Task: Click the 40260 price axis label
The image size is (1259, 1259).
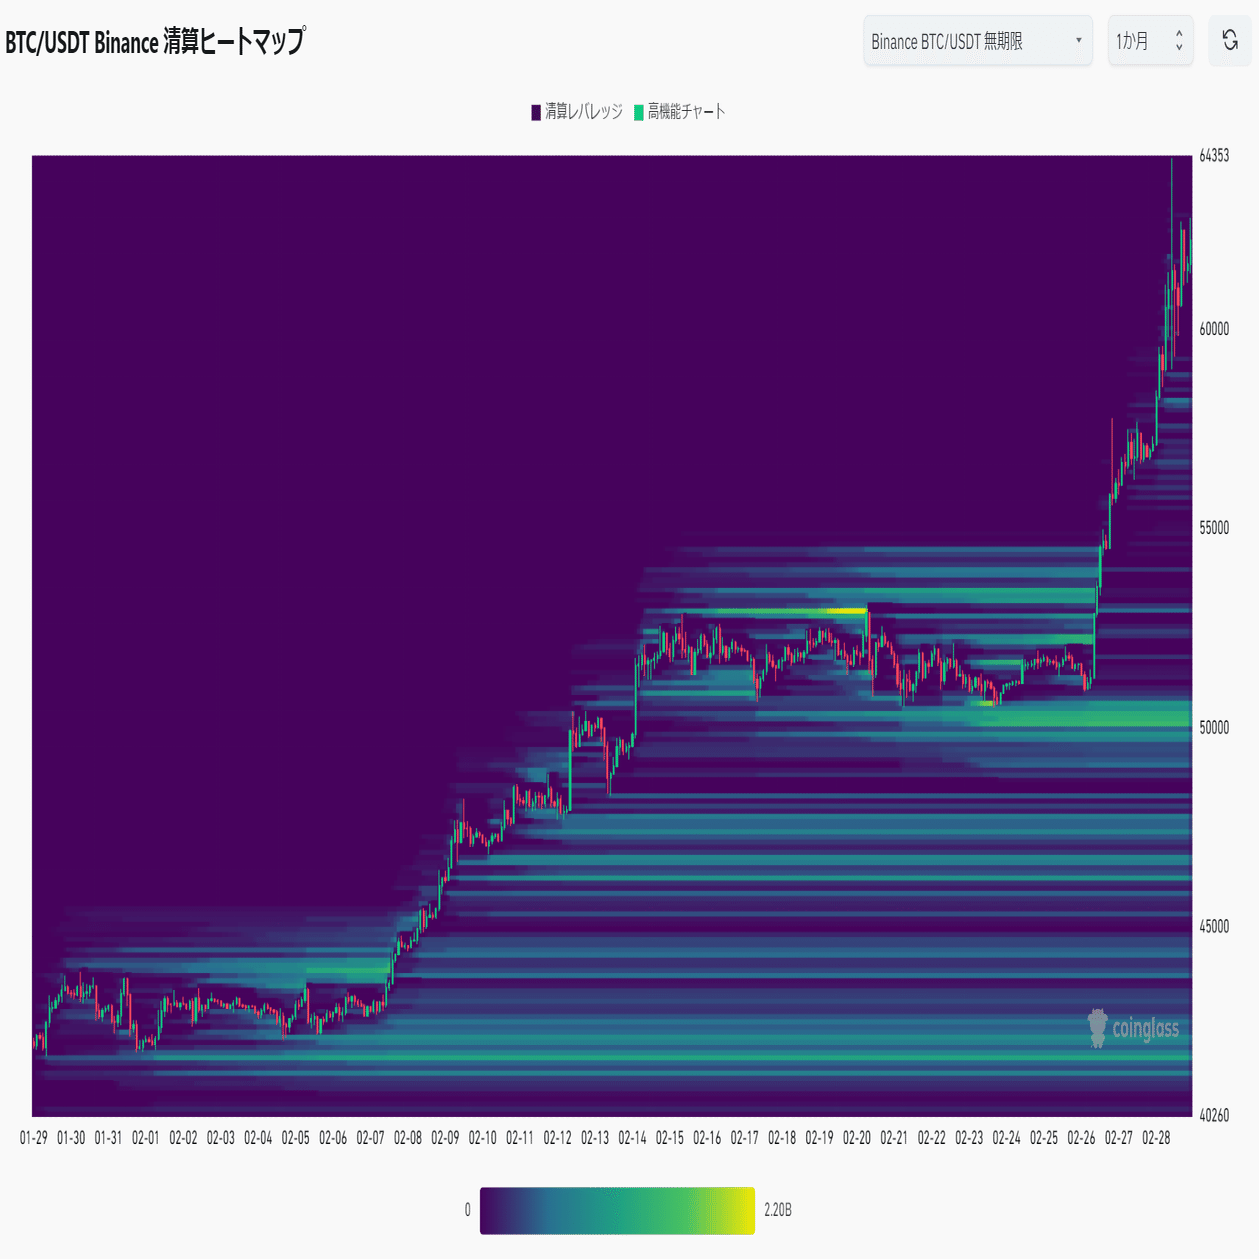Action: pos(1214,1115)
